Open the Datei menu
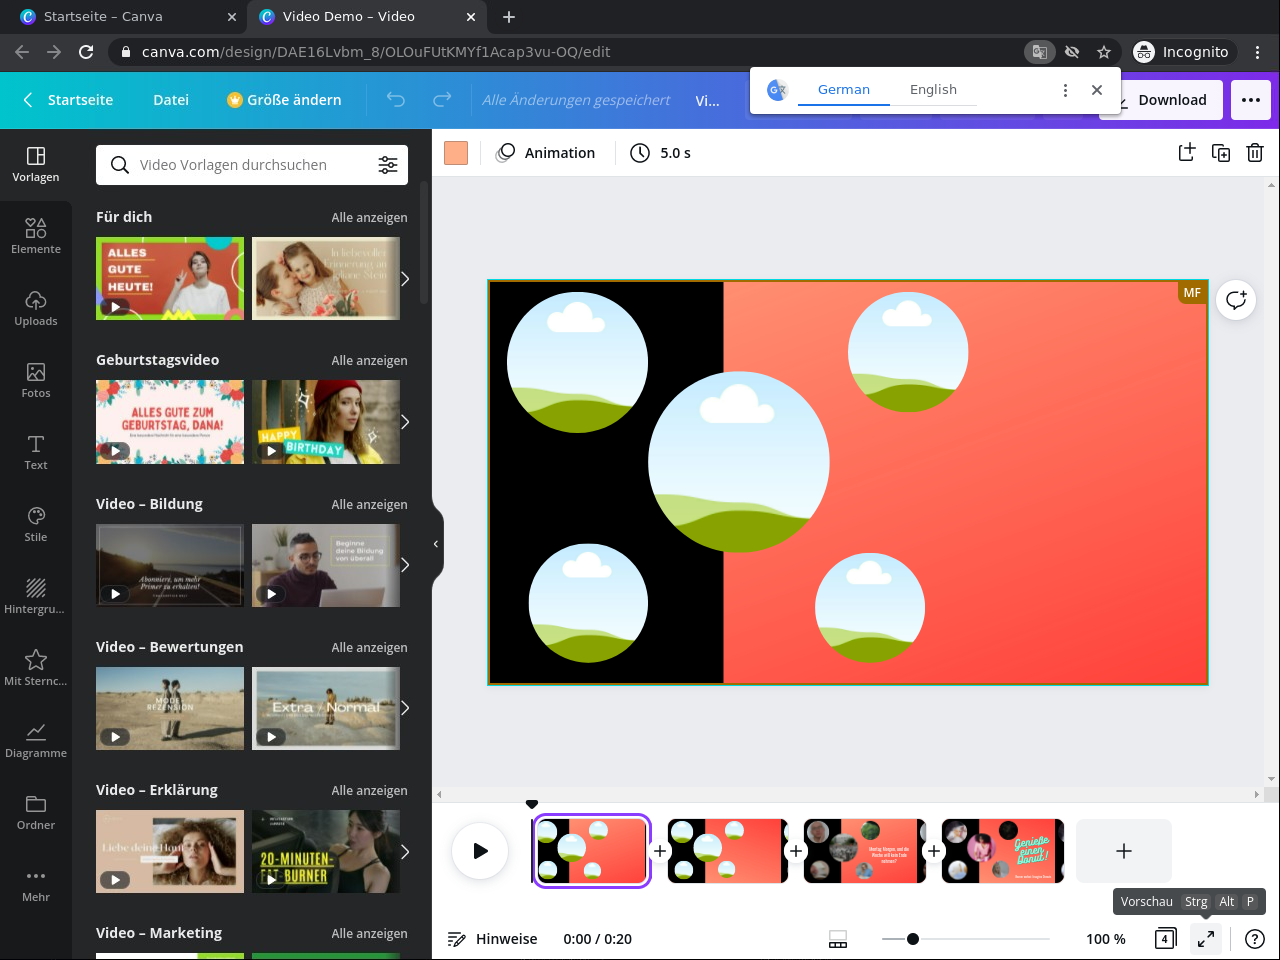1280x960 pixels. point(171,100)
